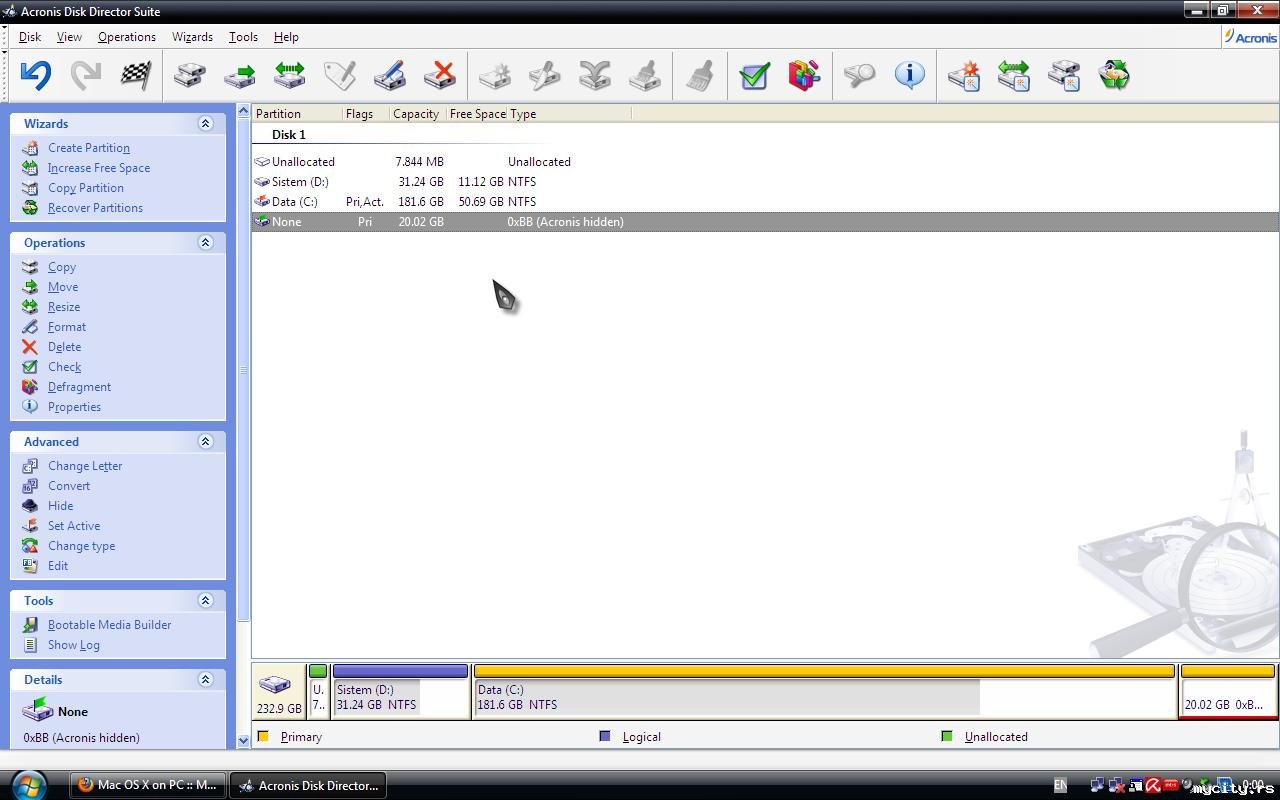Click the Free Space column header
The image size is (1280, 800).
tap(477, 114)
